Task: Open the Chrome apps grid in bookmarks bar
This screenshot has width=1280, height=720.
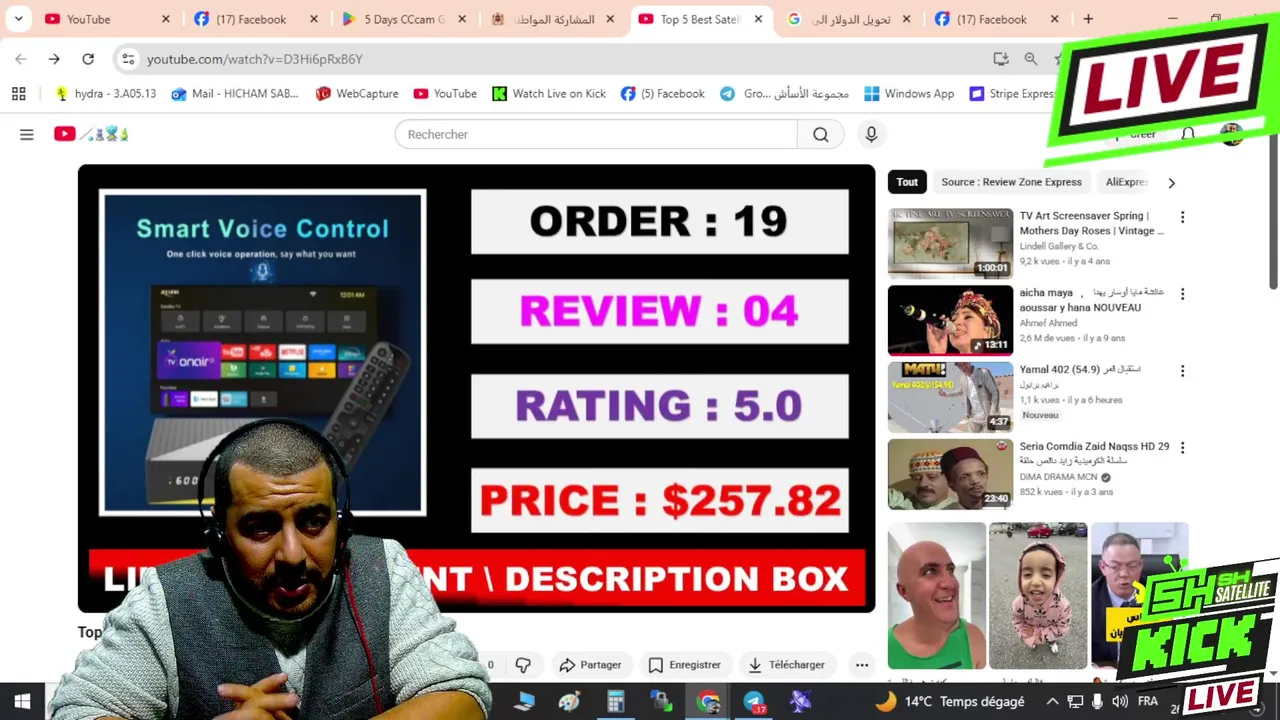Action: (x=18, y=93)
